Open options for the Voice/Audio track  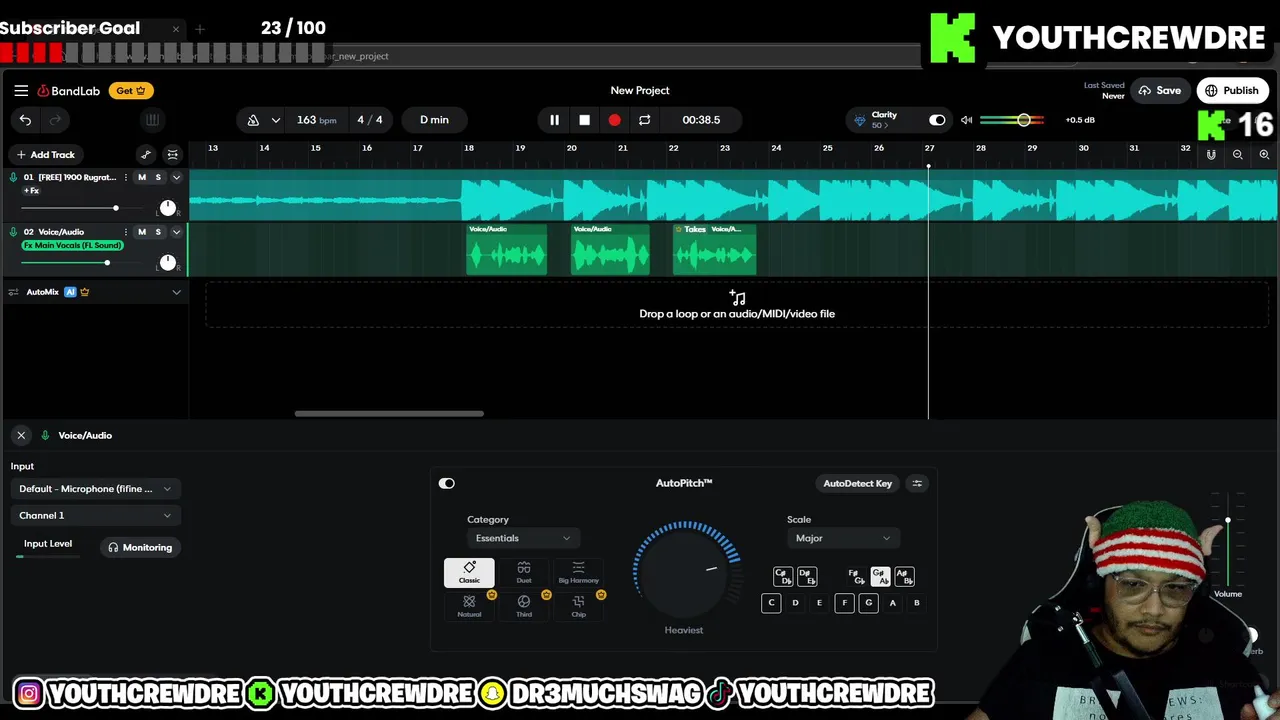125,232
